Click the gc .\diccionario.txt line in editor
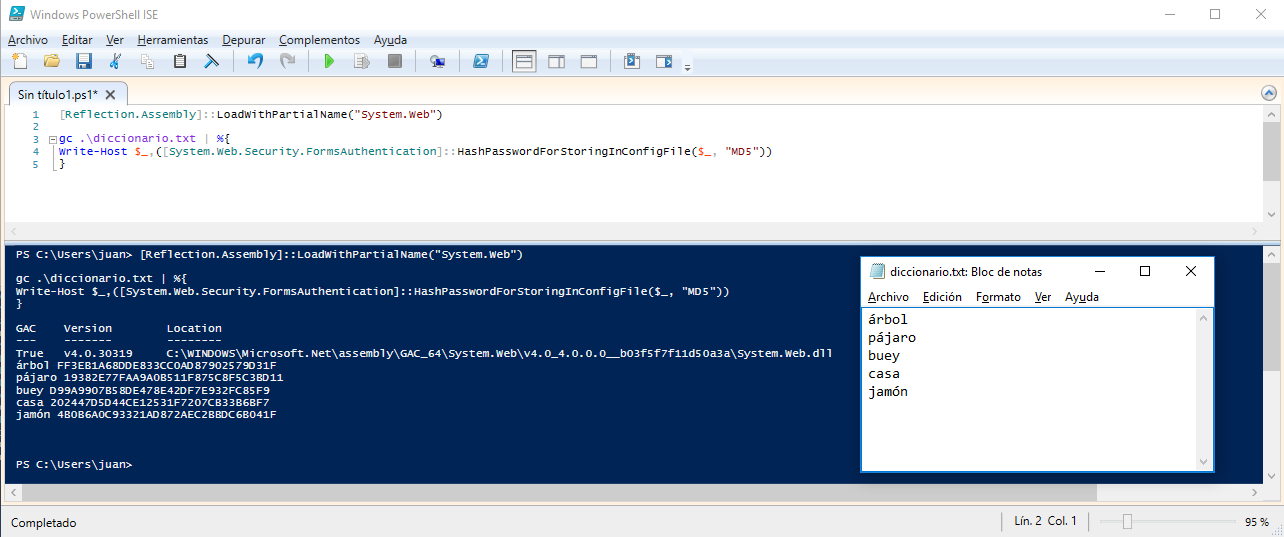The height and width of the screenshot is (537, 1284). pos(145,139)
